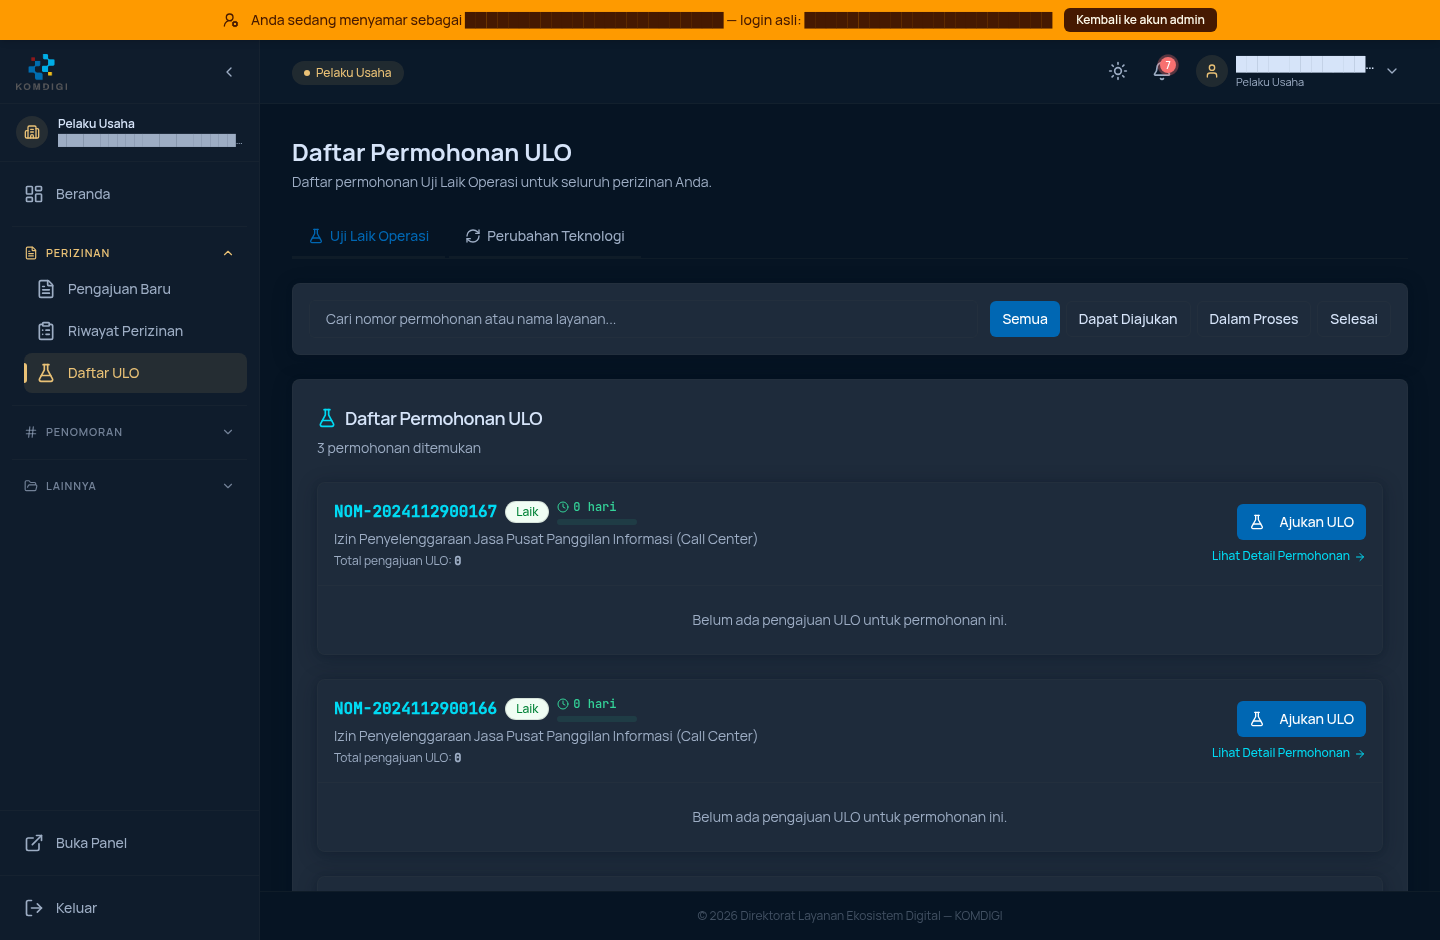Click the progress bar under NOM-2024112900166 hari
Screen dimensions: 1440x940
coord(597,719)
